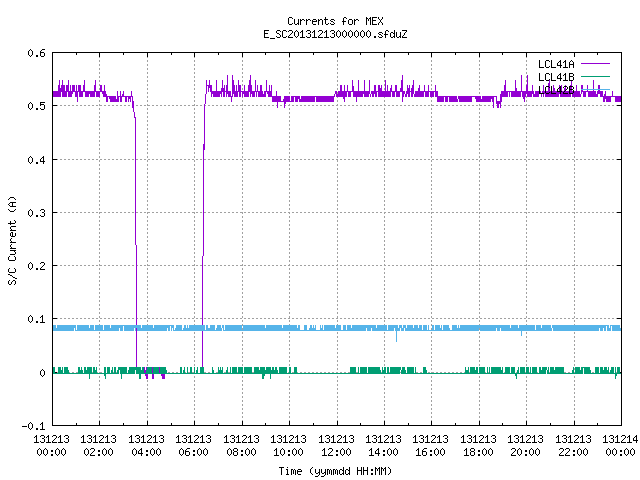Click the "131213 10:00" x-axis tick label

(288, 445)
